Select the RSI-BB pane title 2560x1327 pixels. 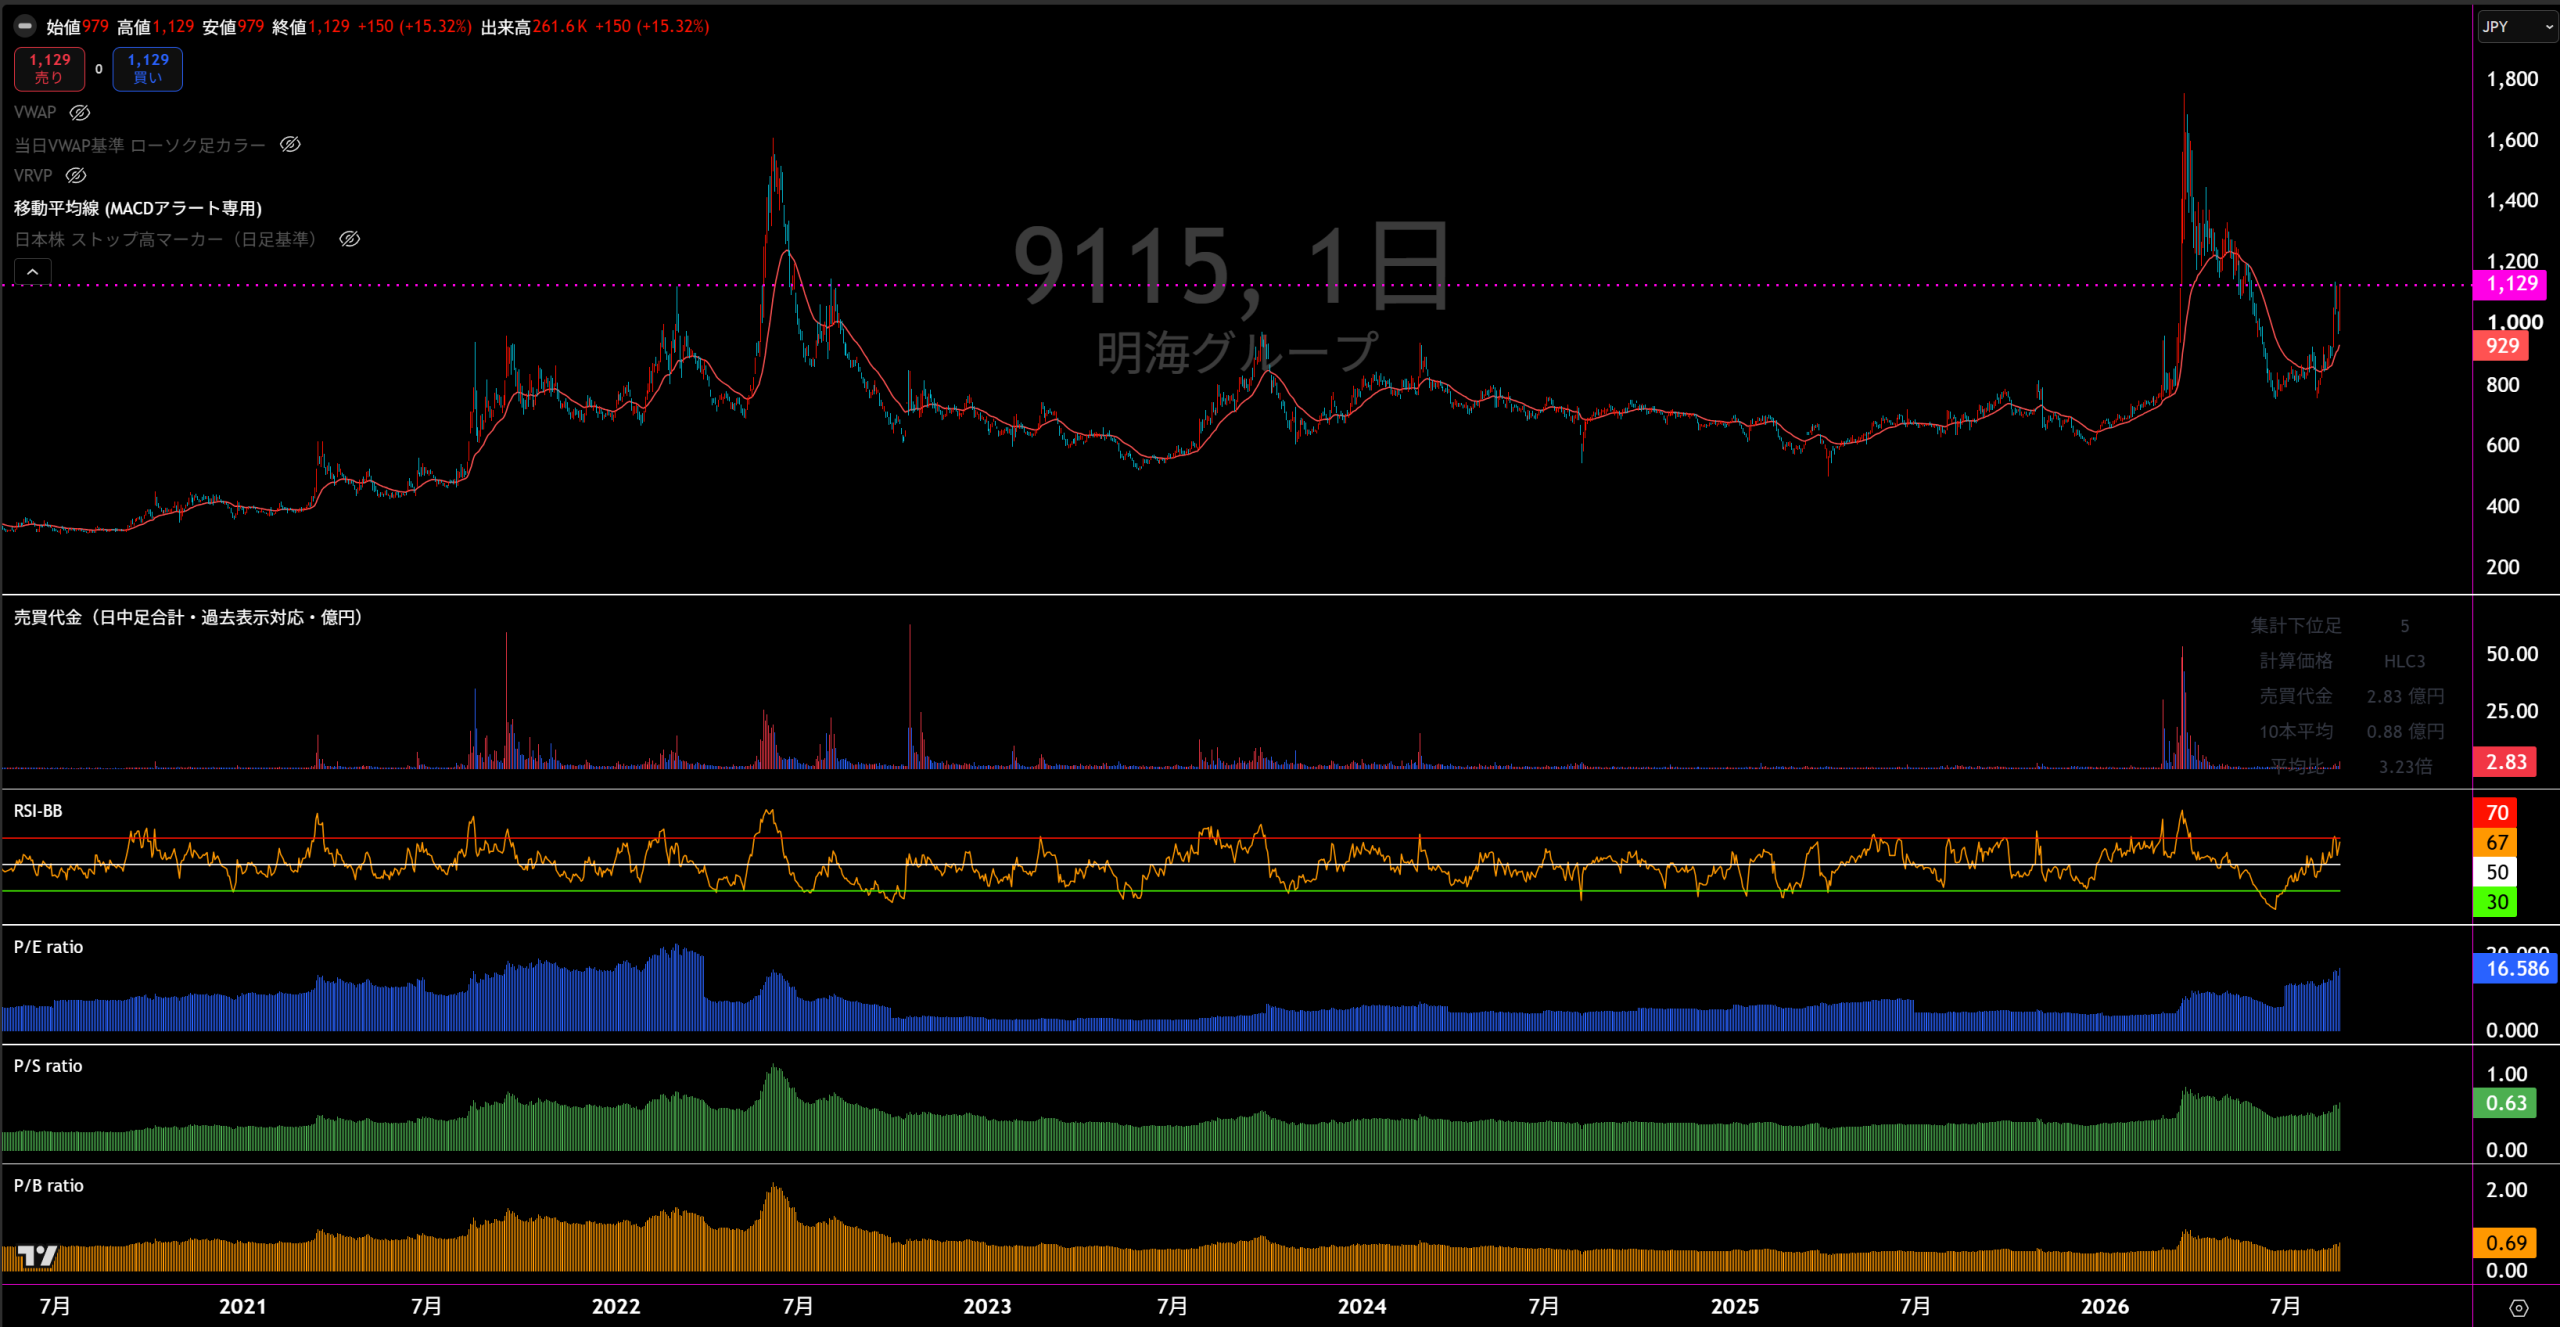(x=38, y=811)
